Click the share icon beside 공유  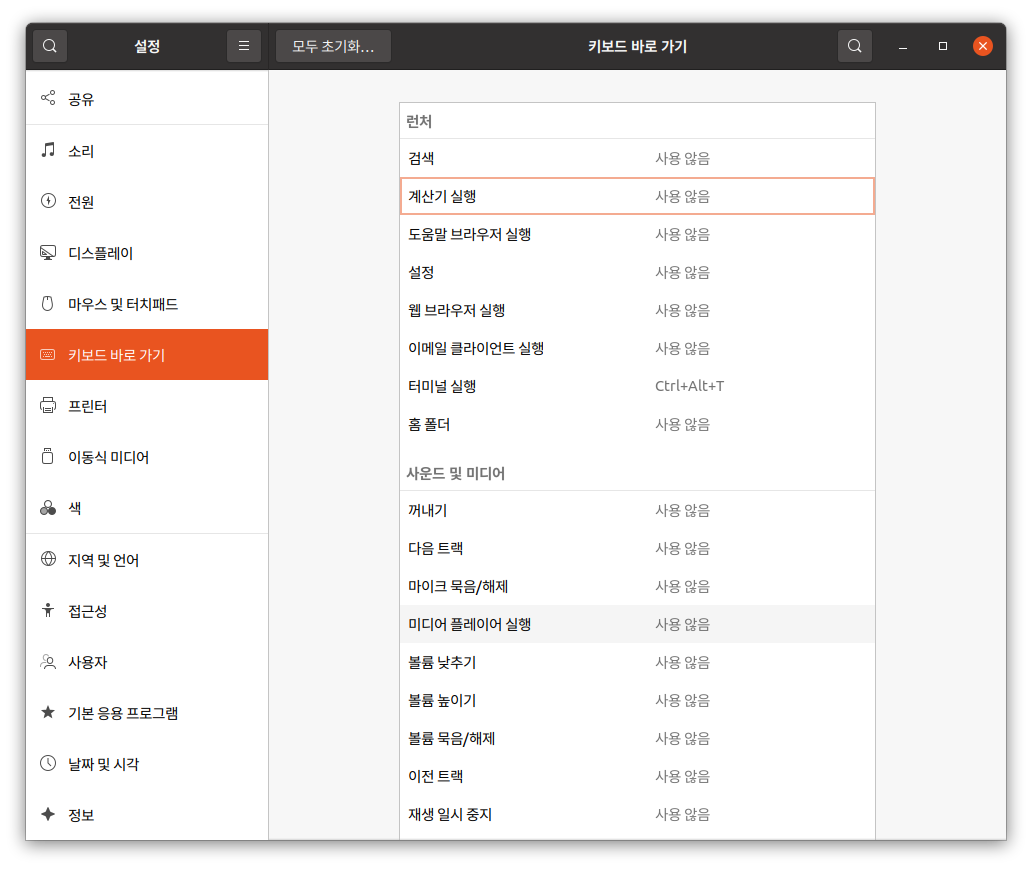point(48,99)
